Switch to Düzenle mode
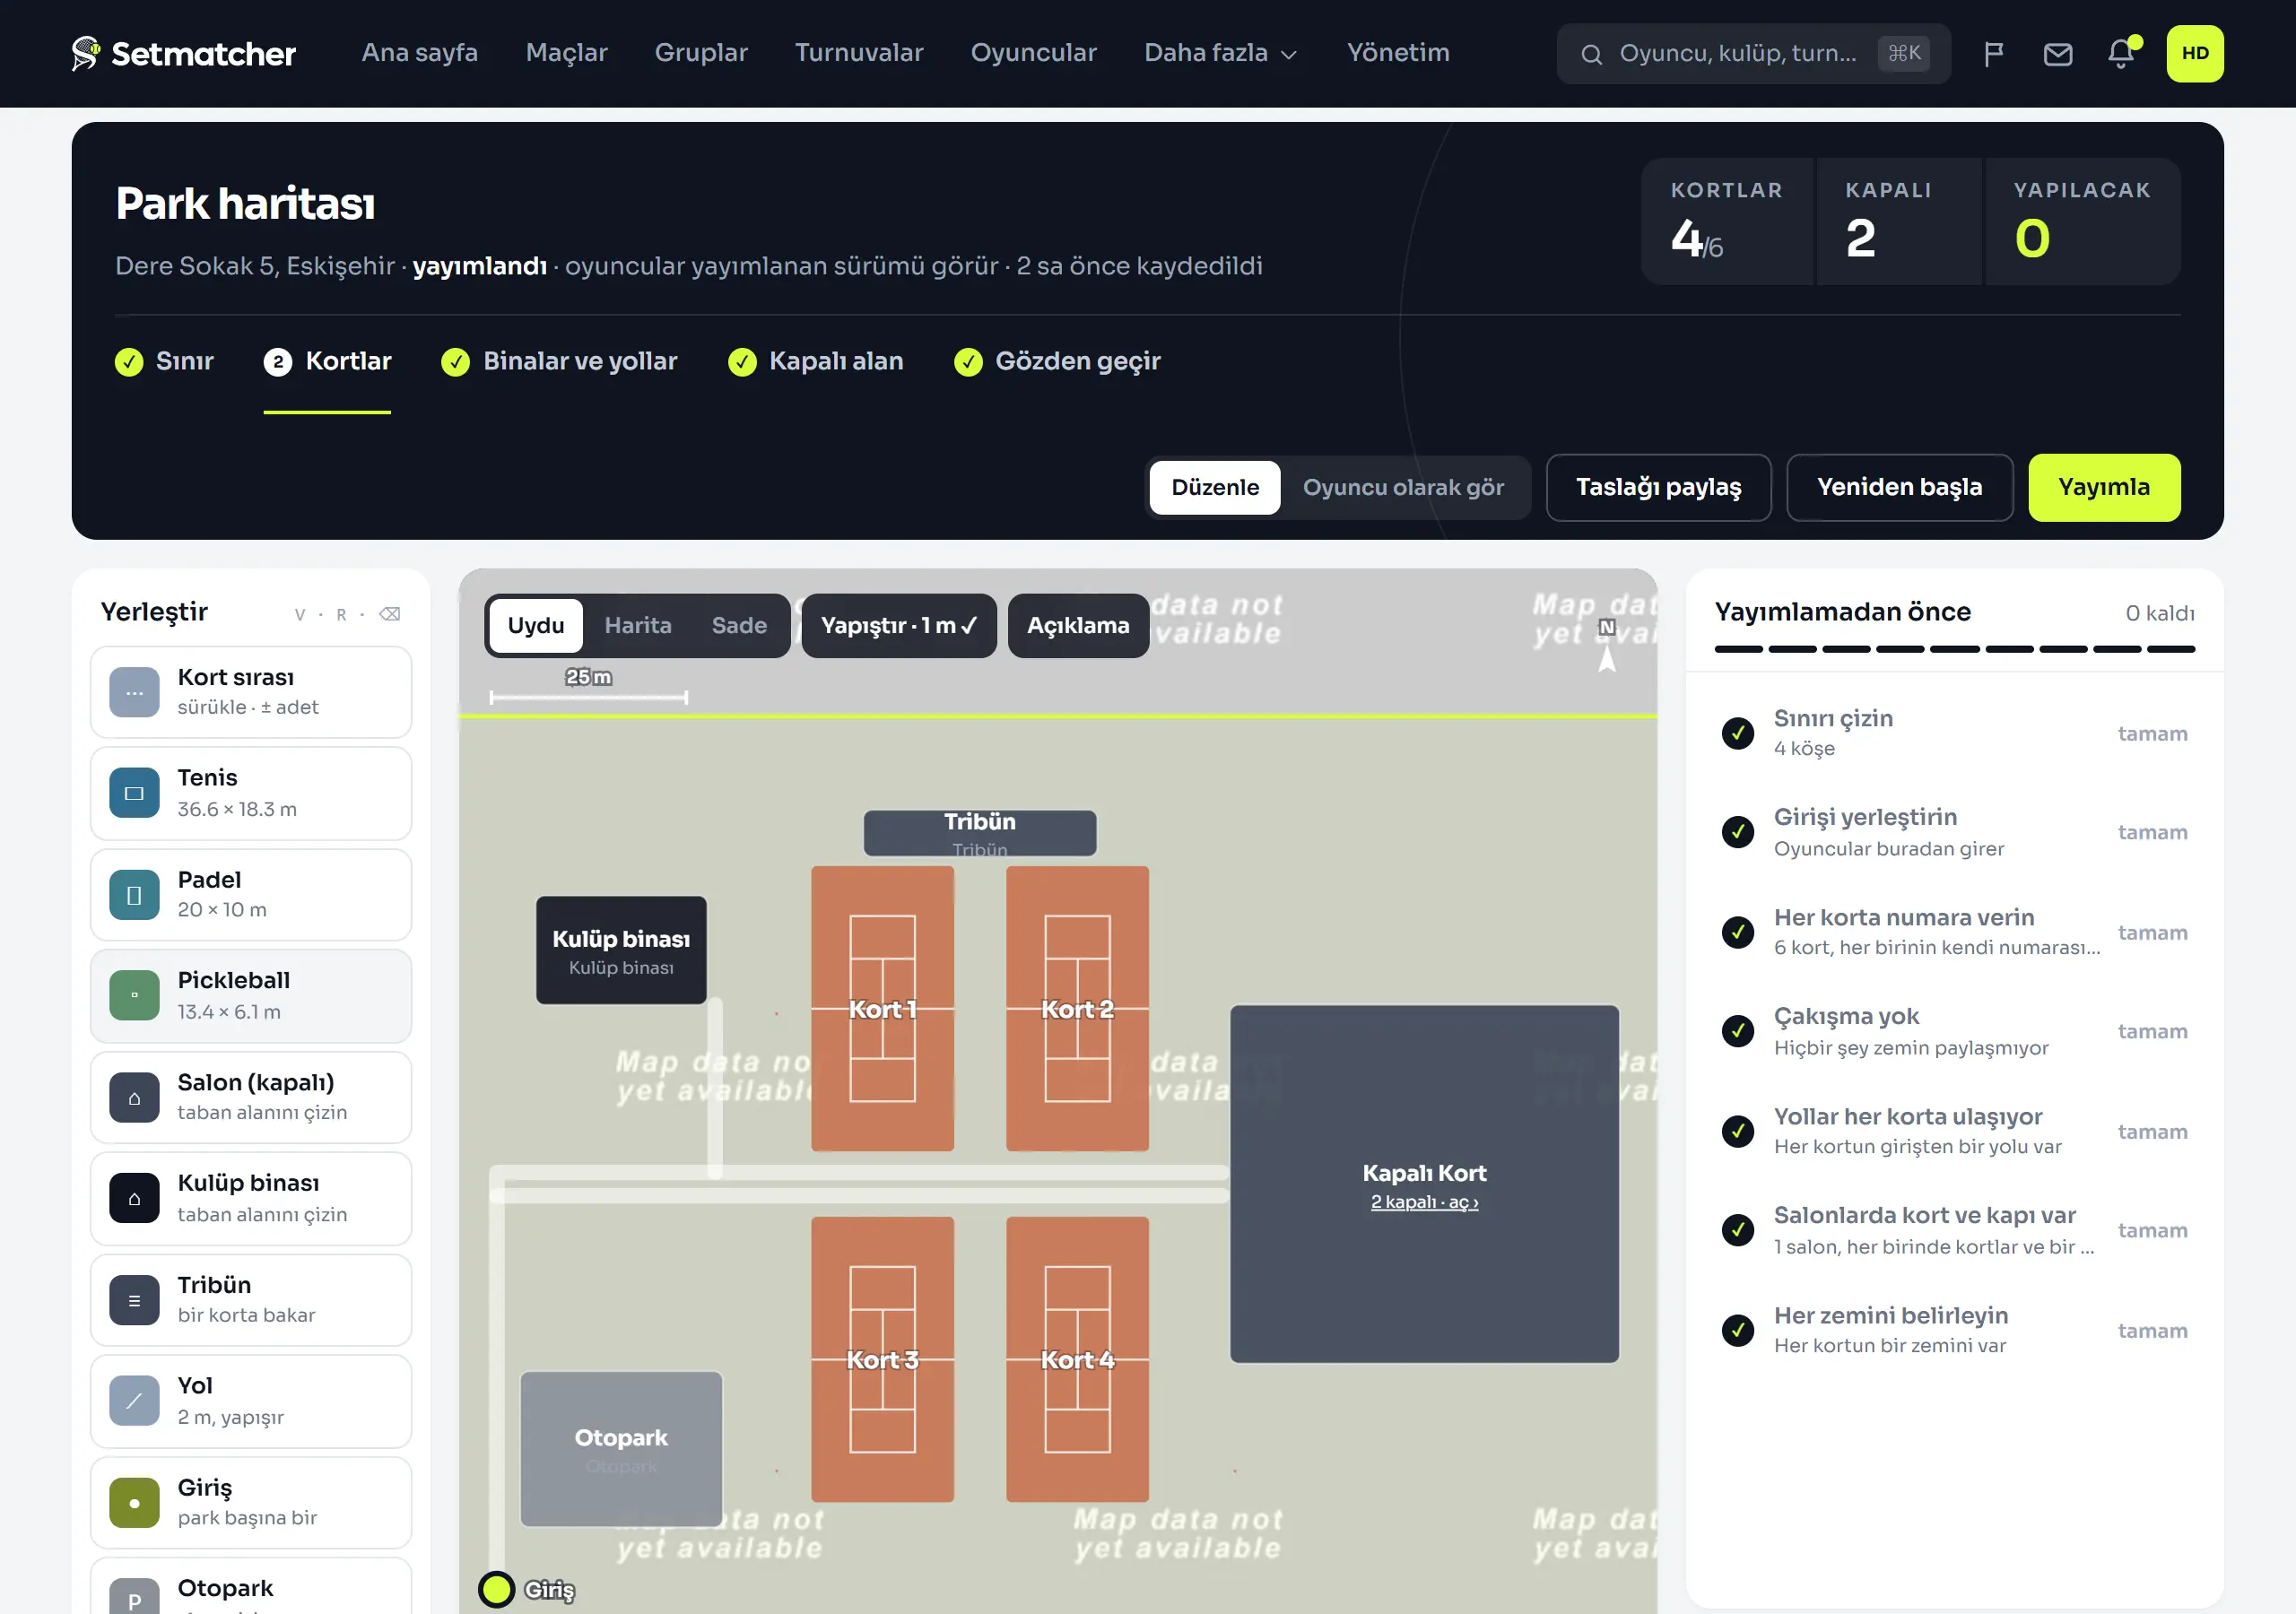2296x1614 pixels. coord(1214,487)
